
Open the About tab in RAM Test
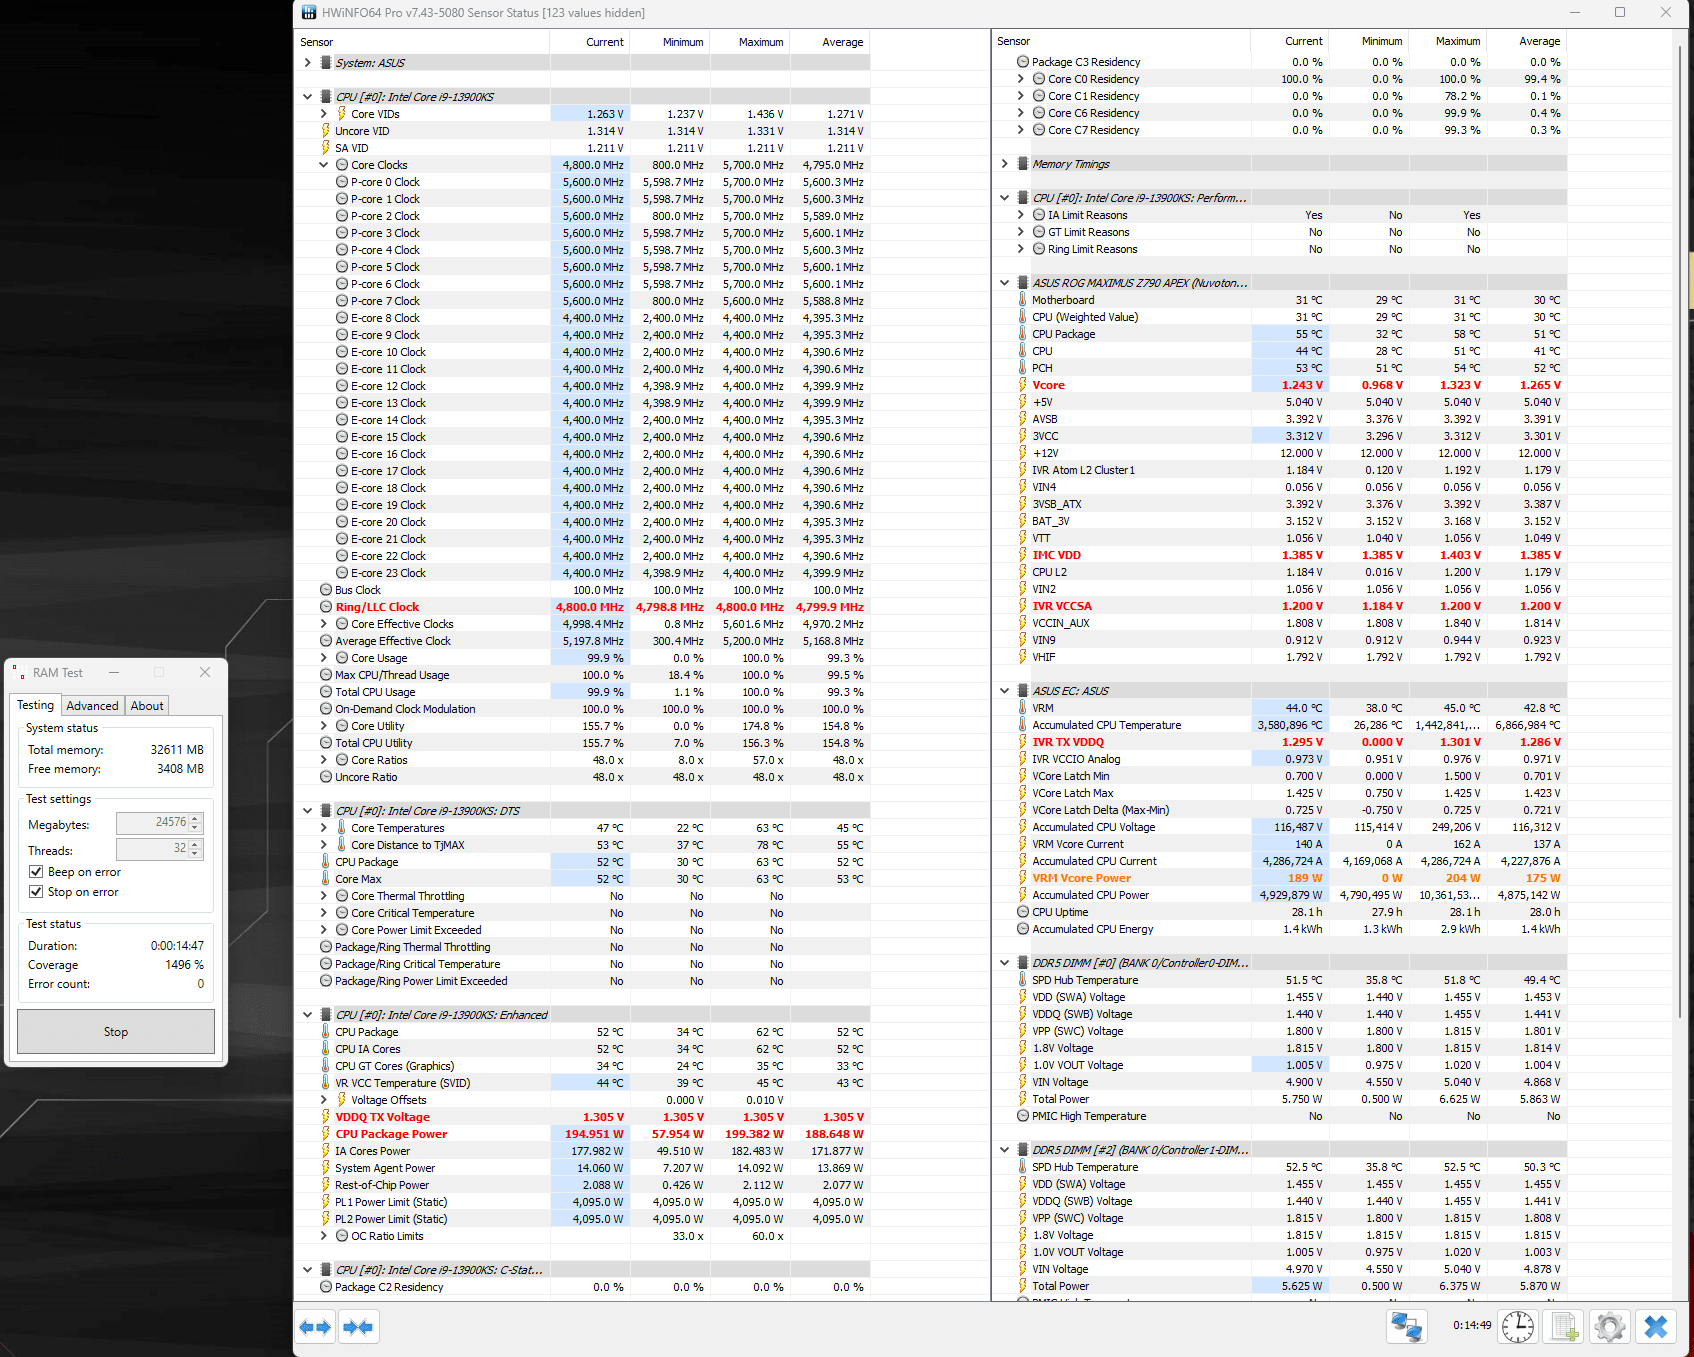[x=147, y=706]
